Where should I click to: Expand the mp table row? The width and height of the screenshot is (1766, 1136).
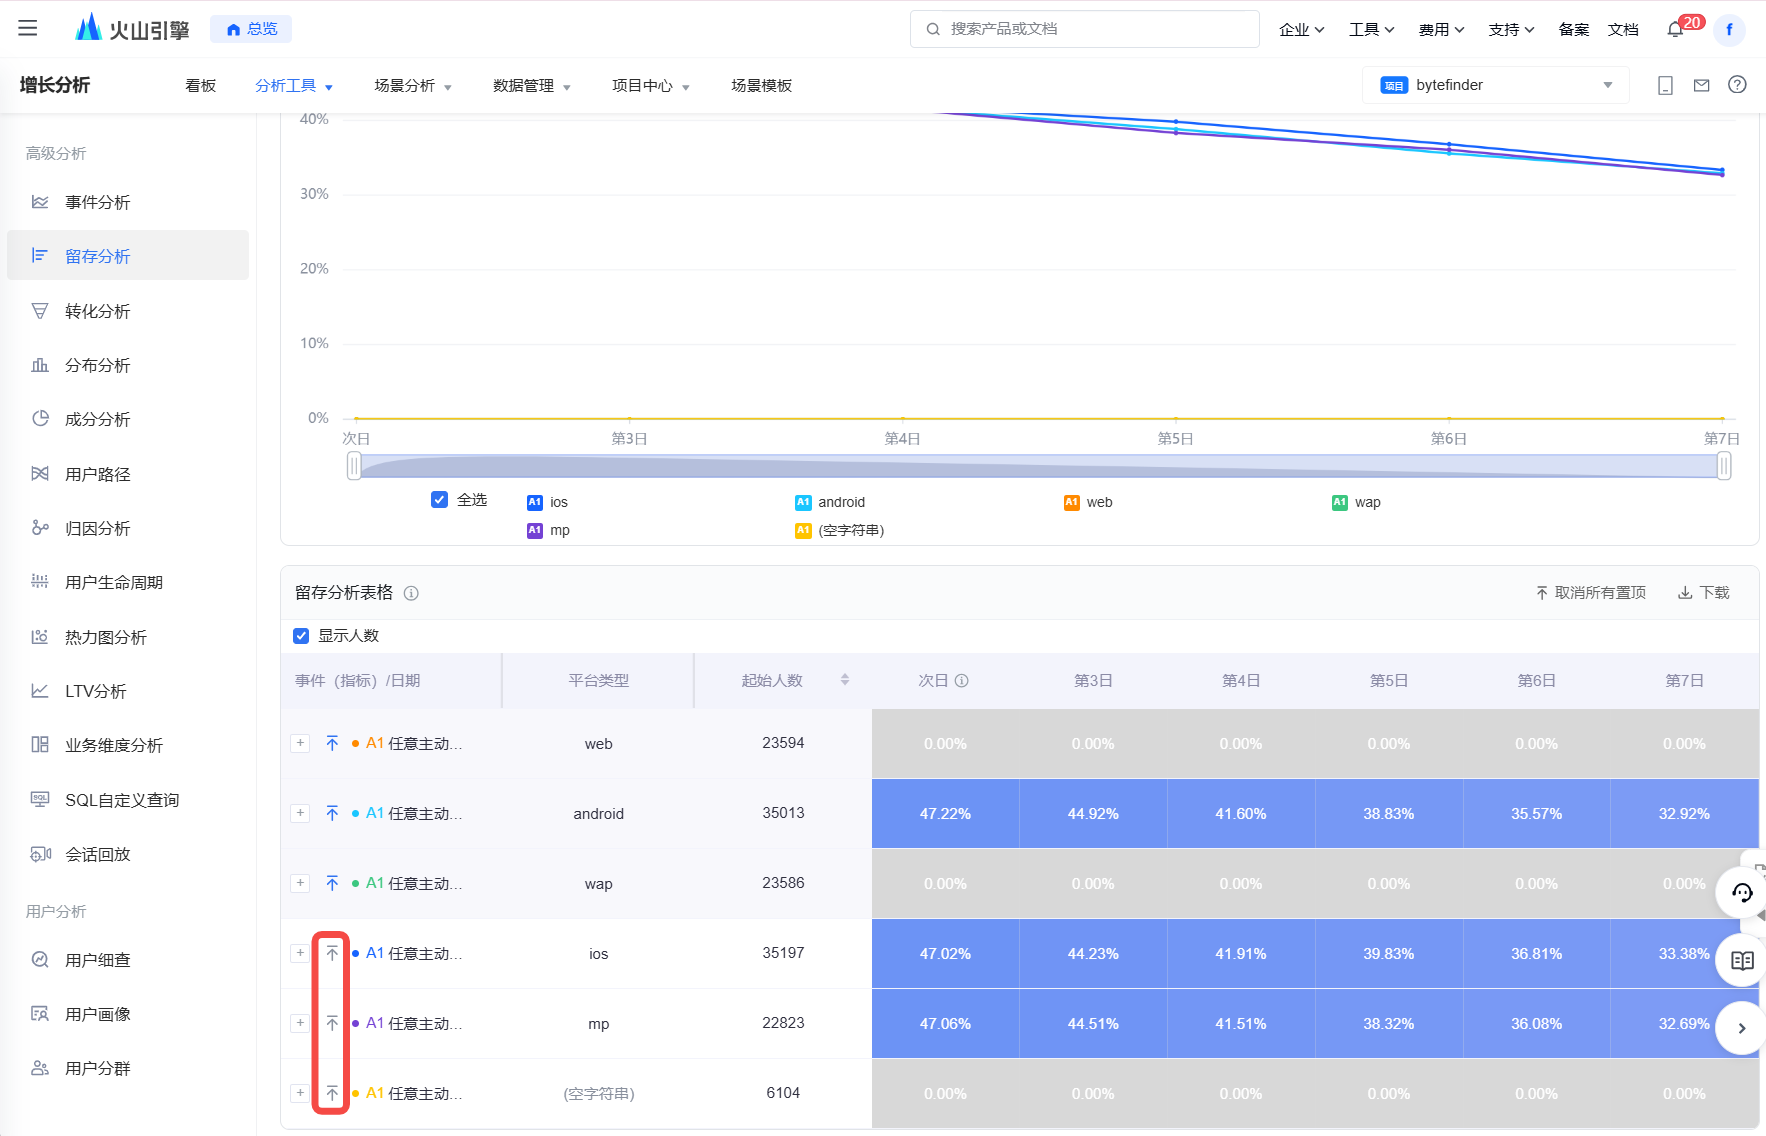coord(300,1023)
